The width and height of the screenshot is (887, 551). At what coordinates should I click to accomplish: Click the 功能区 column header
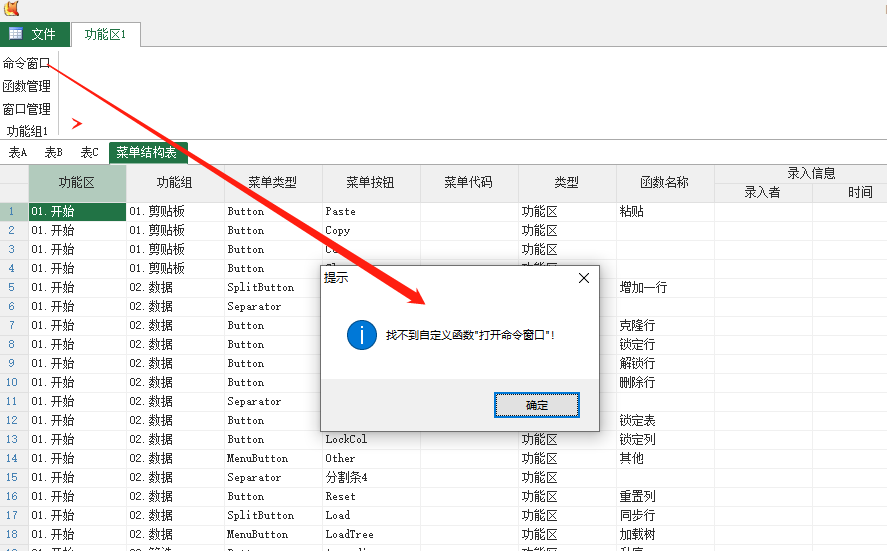click(77, 182)
